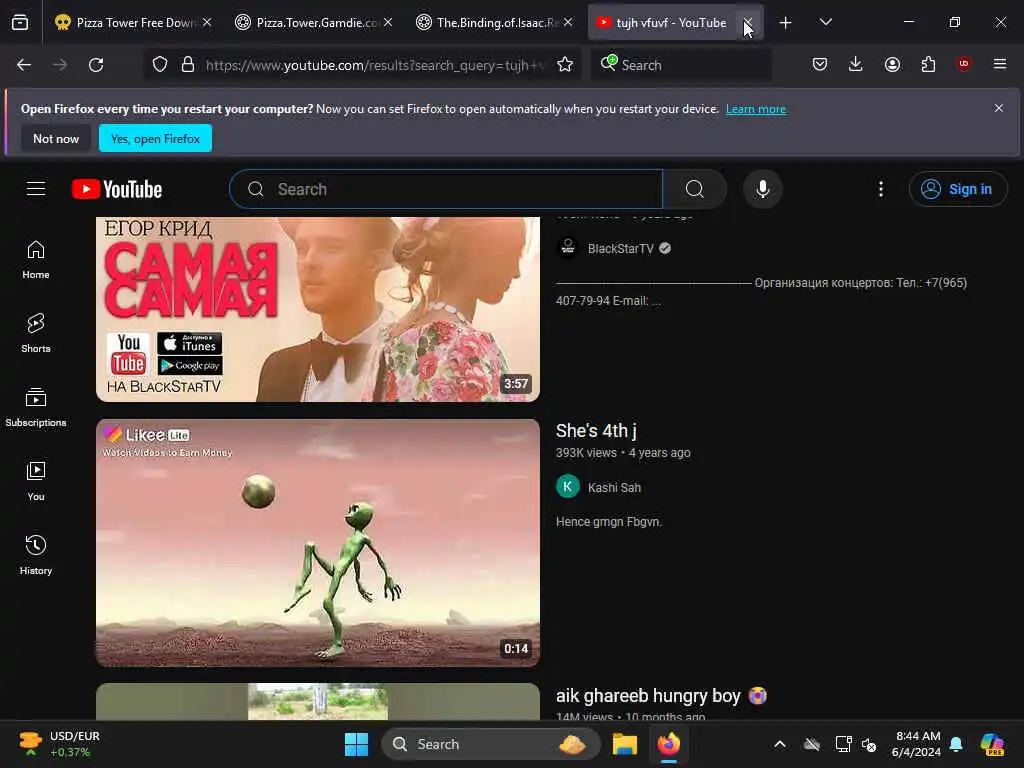Open File Explorer from taskbar
The height and width of the screenshot is (768, 1024).
tap(625, 744)
